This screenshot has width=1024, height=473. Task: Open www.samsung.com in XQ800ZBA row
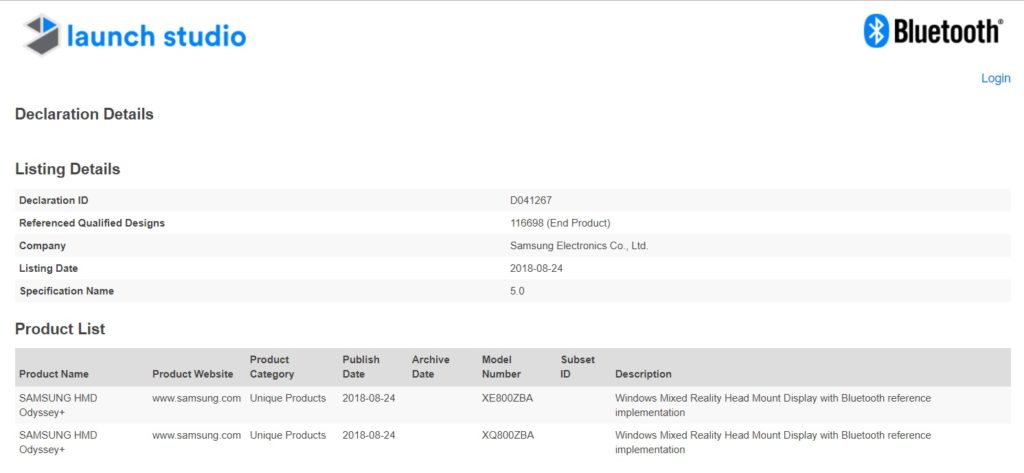(197, 435)
